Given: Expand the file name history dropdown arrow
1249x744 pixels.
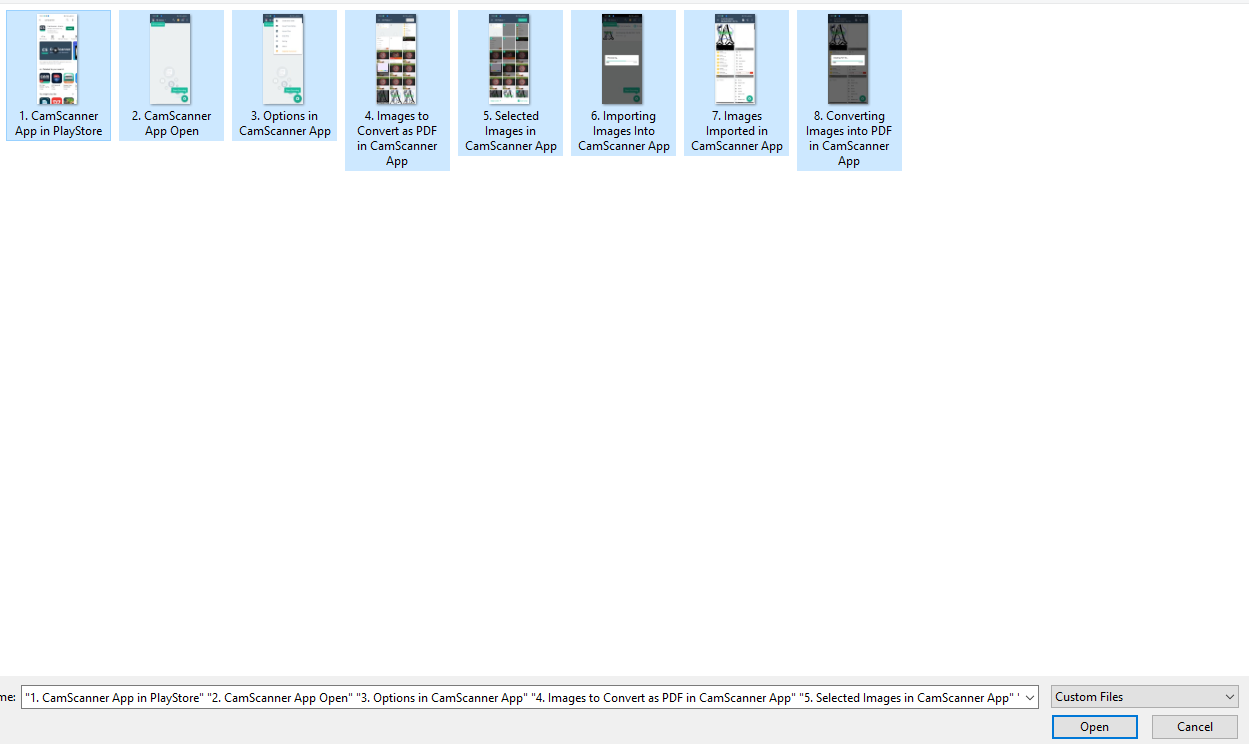Looking at the screenshot, I should click(1030, 698).
